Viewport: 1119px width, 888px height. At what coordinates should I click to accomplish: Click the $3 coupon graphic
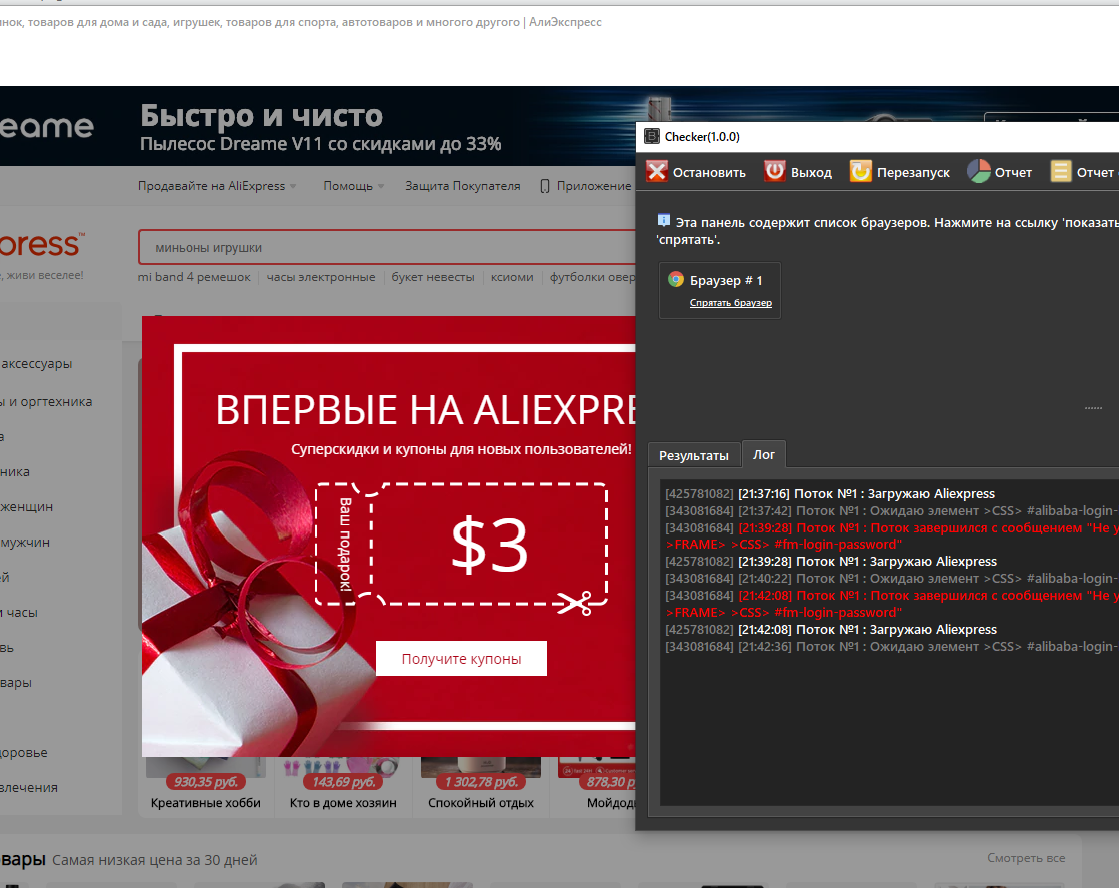point(462,545)
